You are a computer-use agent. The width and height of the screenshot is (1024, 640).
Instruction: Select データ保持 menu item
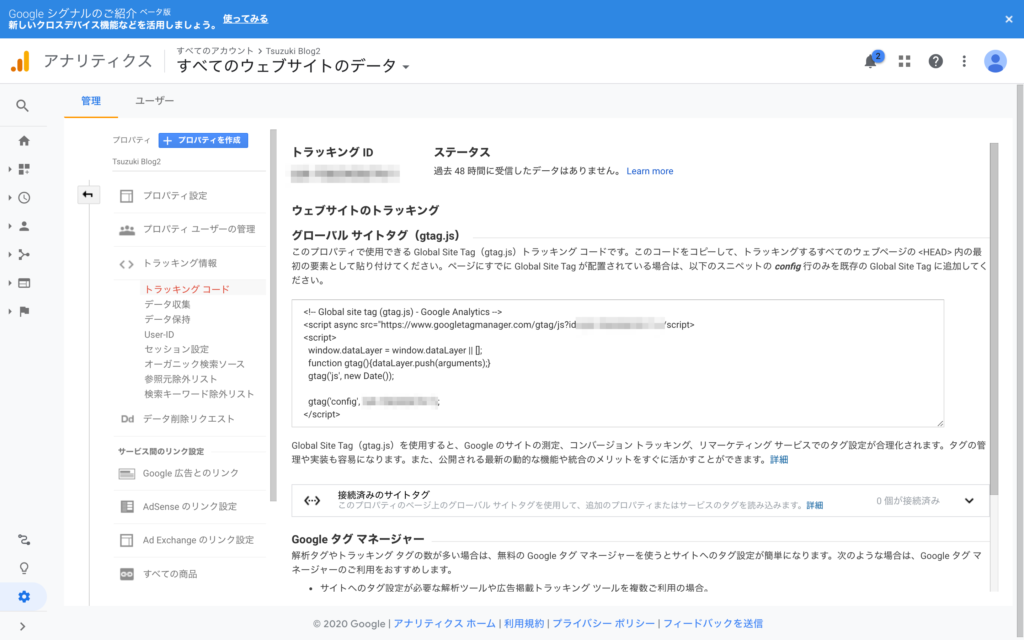[167, 319]
